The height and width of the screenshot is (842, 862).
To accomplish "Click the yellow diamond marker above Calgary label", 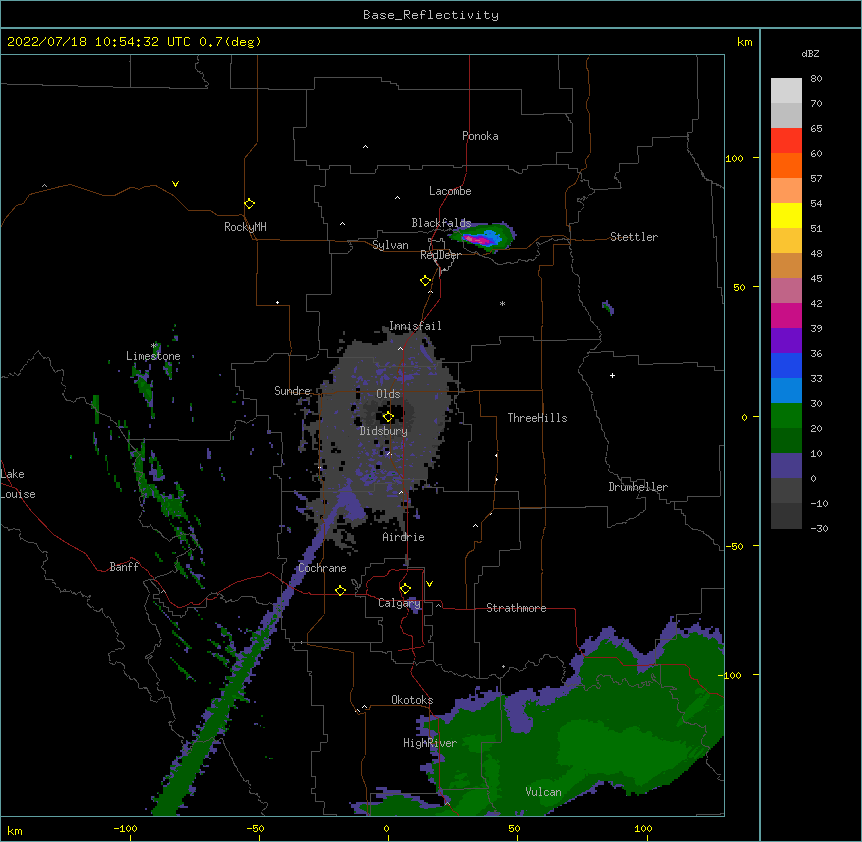I will tap(405, 589).
